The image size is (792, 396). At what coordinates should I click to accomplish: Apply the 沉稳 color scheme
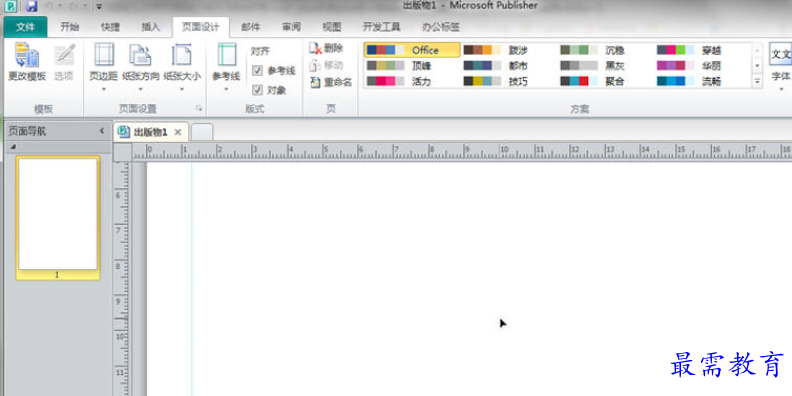point(606,50)
